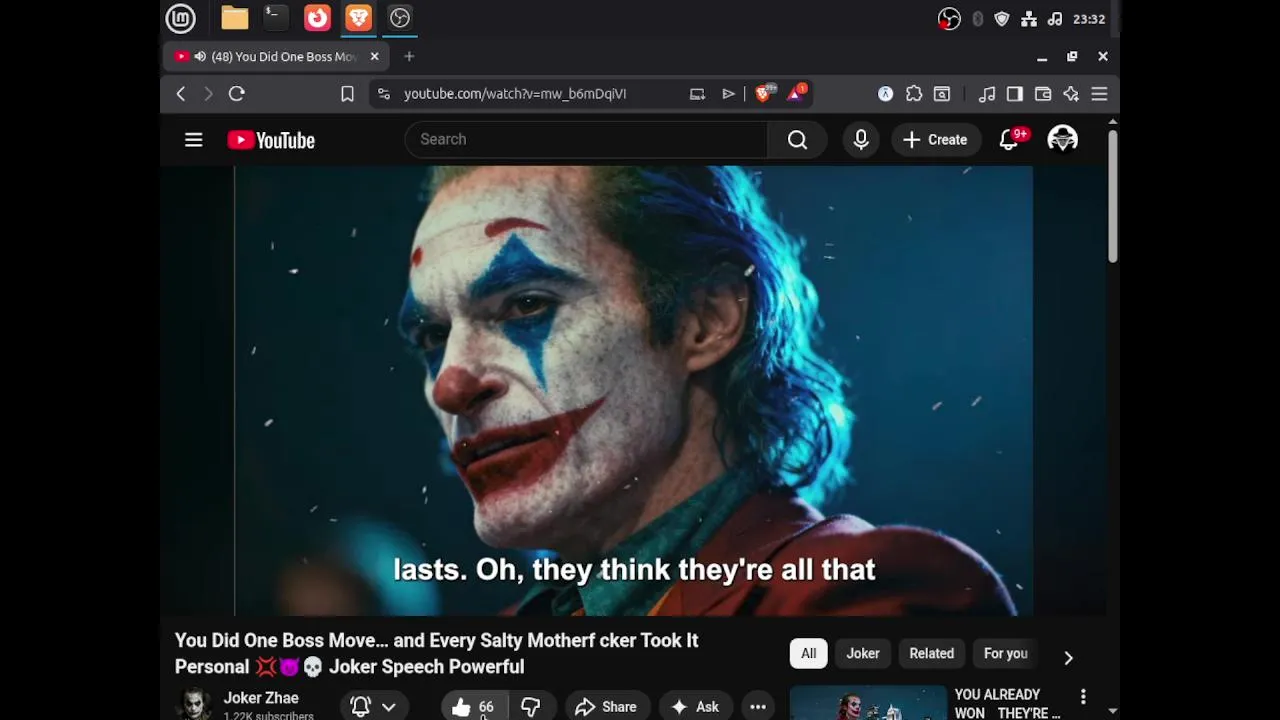View site information in the address bar
Image resolution: width=1280 pixels, height=720 pixels.
[x=383, y=94]
